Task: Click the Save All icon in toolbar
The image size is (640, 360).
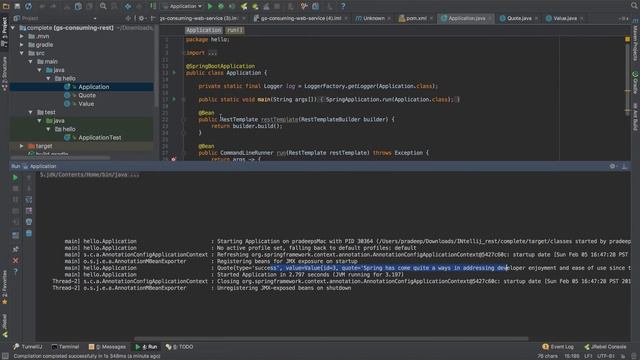Action: pyautogui.click(x=17, y=6)
